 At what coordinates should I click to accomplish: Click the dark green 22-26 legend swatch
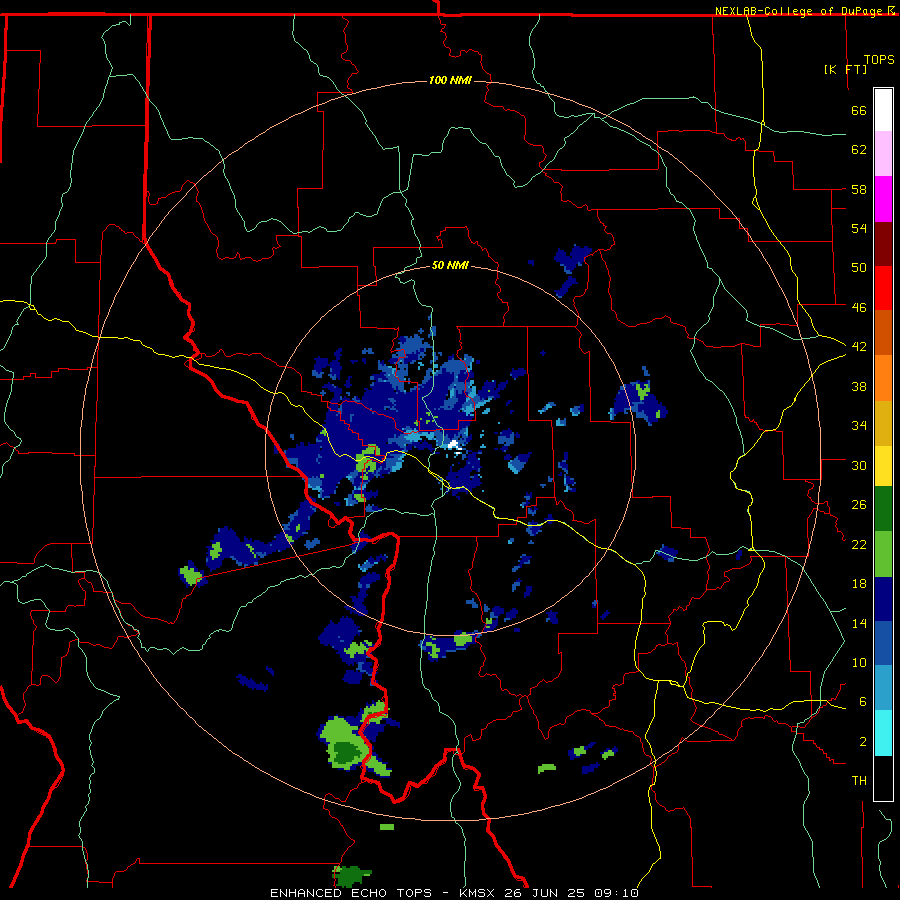pyautogui.click(x=883, y=509)
